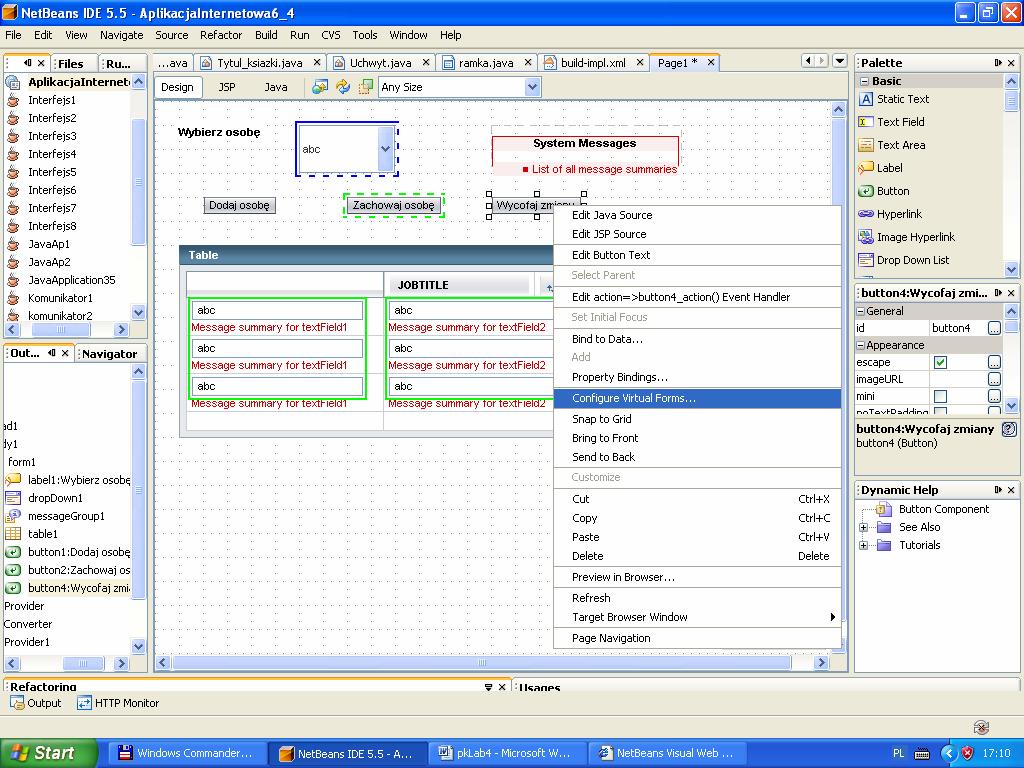The image size is (1024, 768).
Task: Switch to the Java view button
Action: (x=276, y=87)
